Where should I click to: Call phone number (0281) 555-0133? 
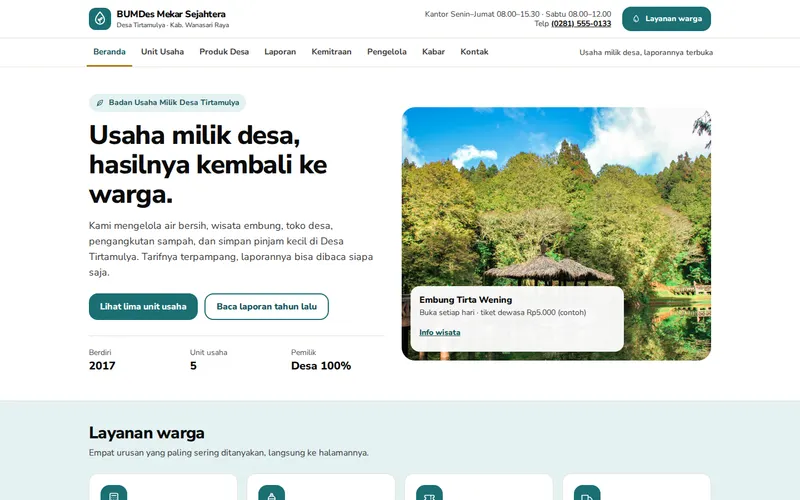tap(581, 23)
